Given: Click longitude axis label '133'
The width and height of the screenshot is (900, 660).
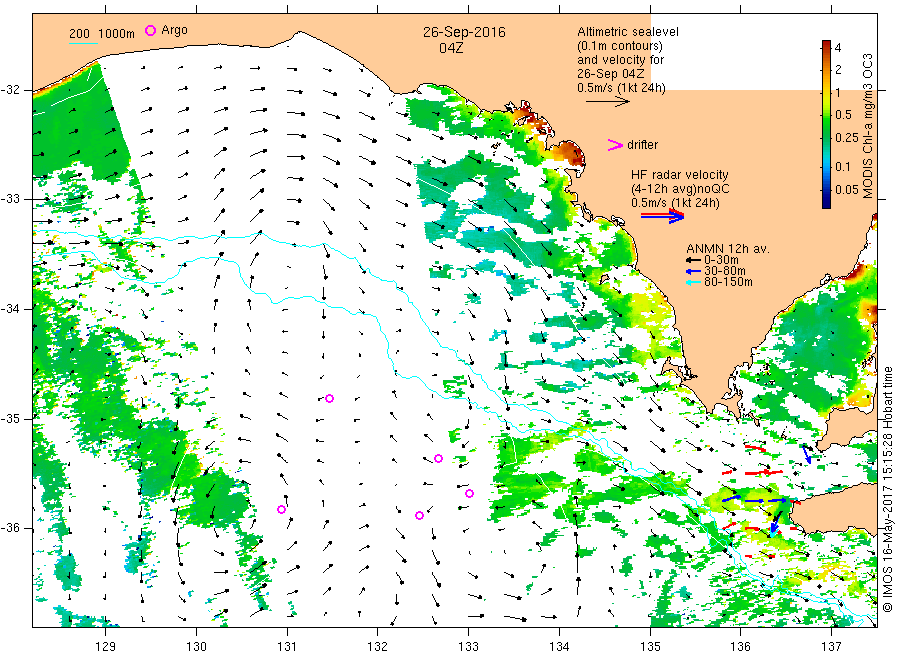Looking at the screenshot, I should click(468, 647).
